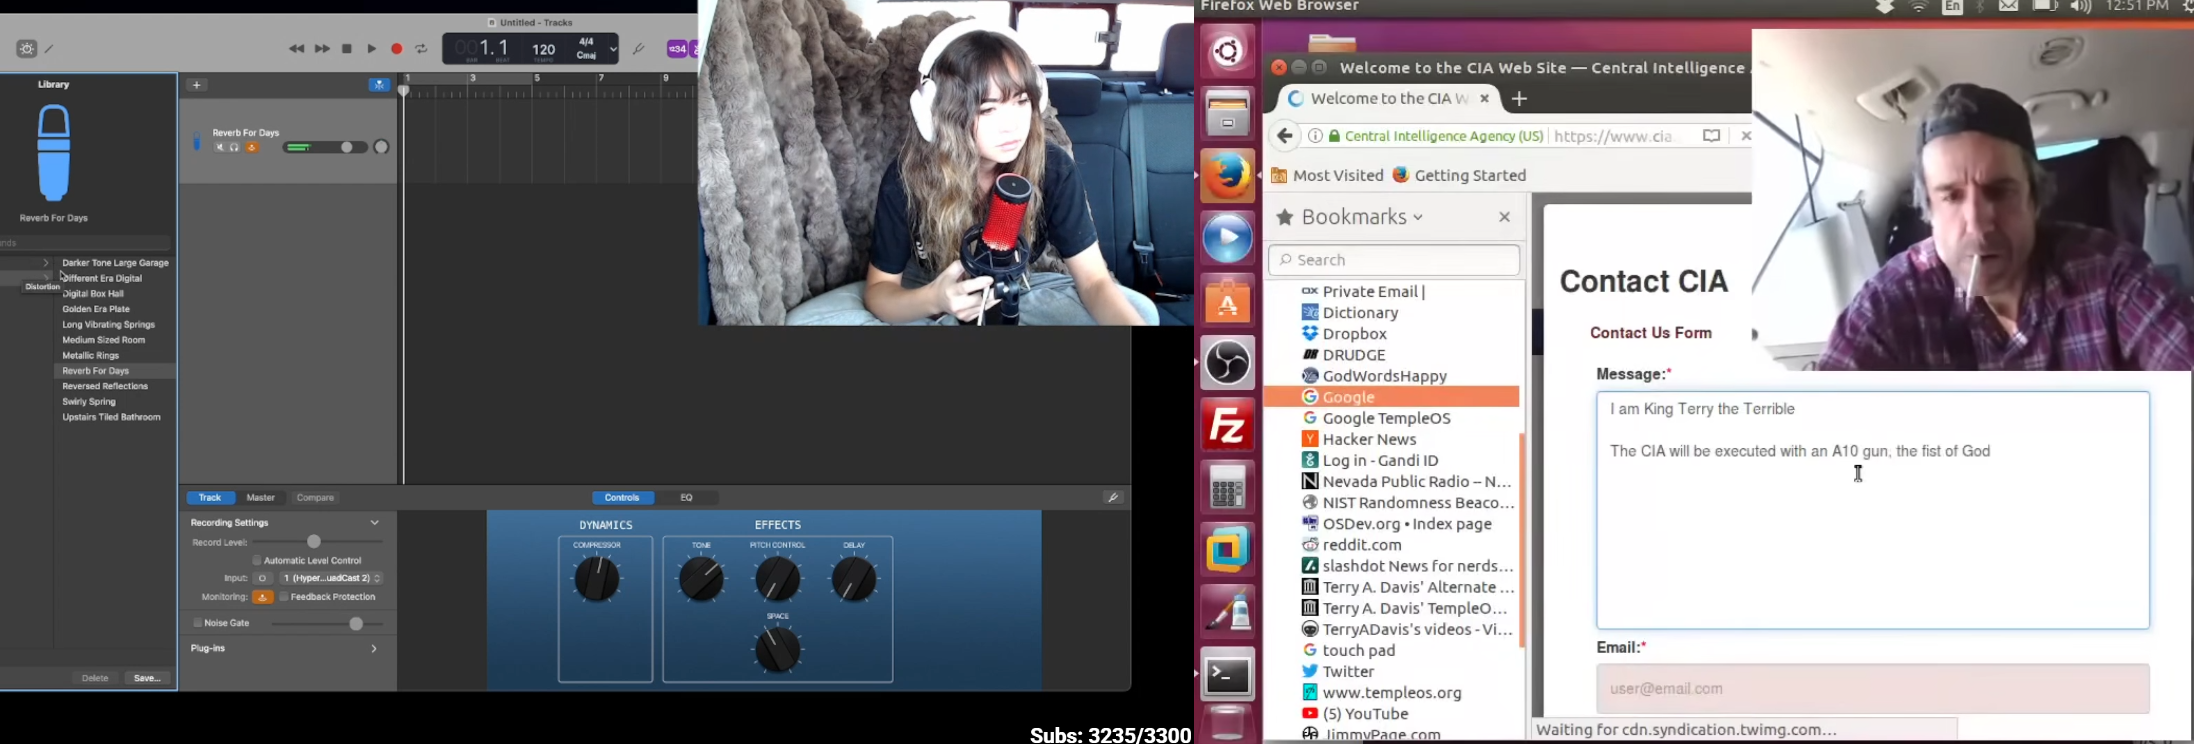This screenshot has height=744, width=2194.
Task: Start recording with the red Record button
Action: coord(397,48)
